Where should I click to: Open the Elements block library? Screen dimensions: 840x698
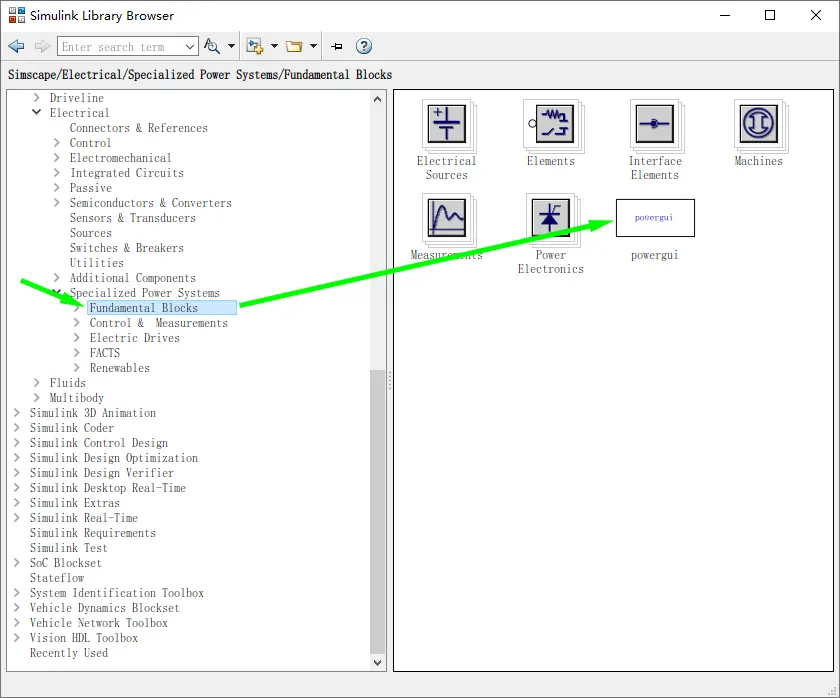coord(553,125)
